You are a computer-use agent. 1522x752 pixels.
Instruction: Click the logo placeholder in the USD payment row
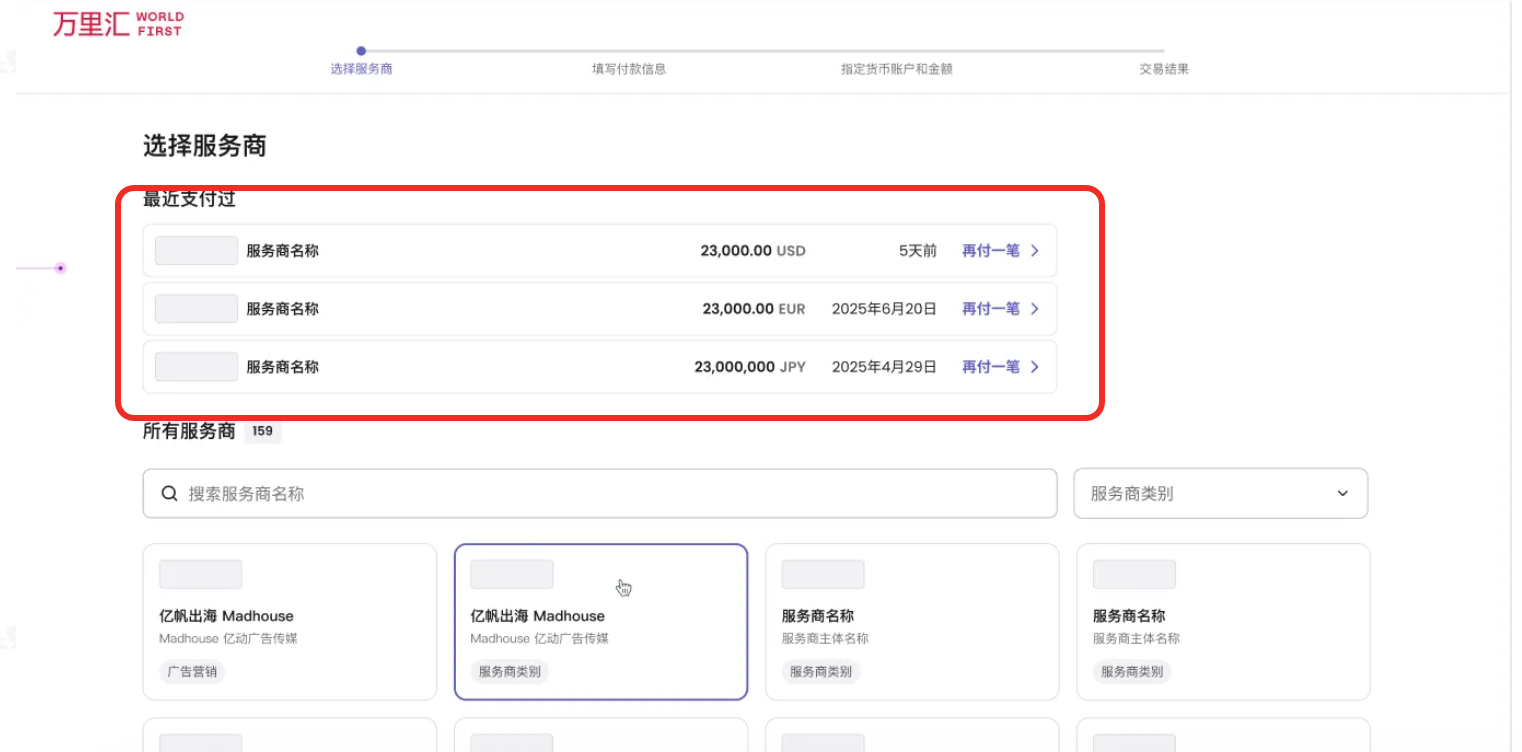196,251
